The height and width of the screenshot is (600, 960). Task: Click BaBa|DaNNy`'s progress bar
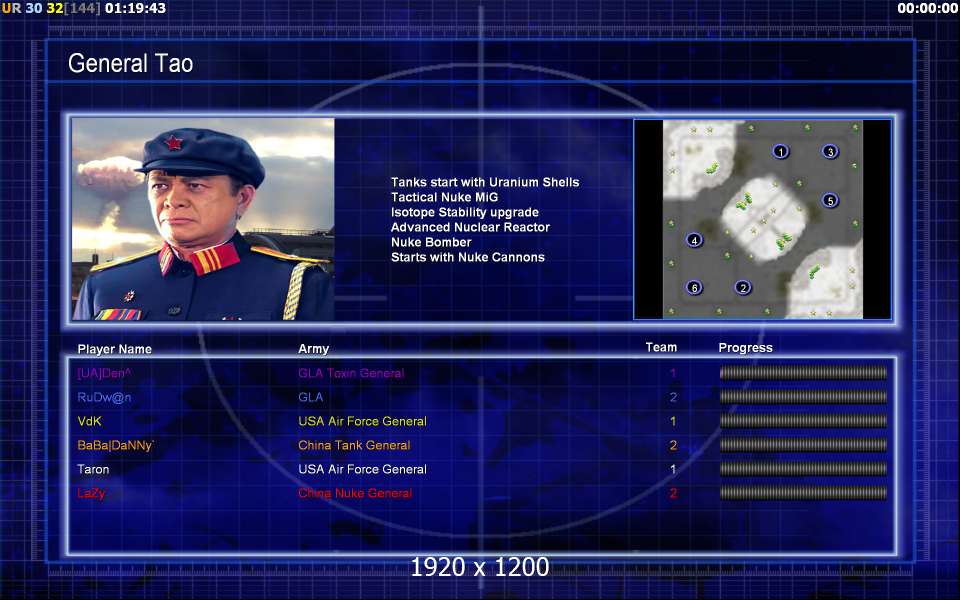[x=803, y=445]
